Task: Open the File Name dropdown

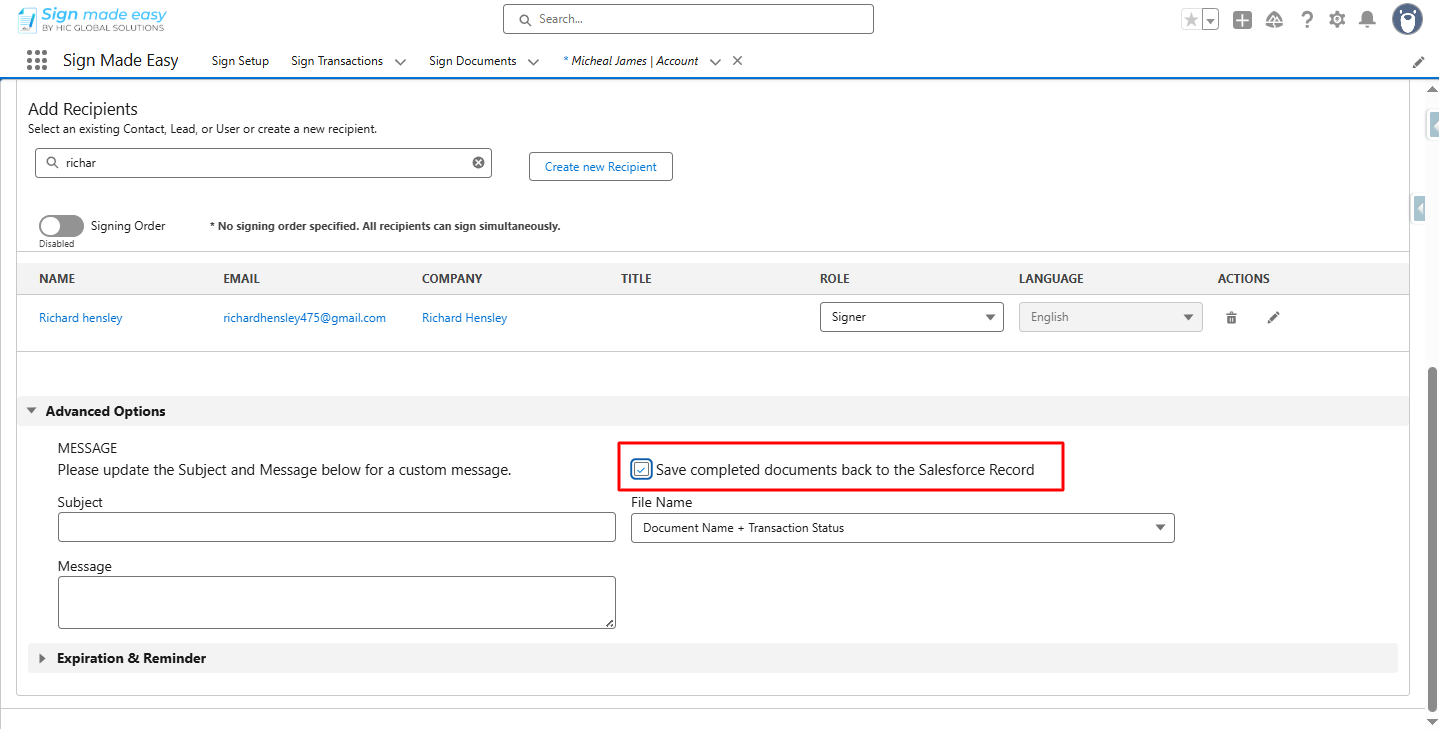Action: pyautogui.click(x=902, y=528)
